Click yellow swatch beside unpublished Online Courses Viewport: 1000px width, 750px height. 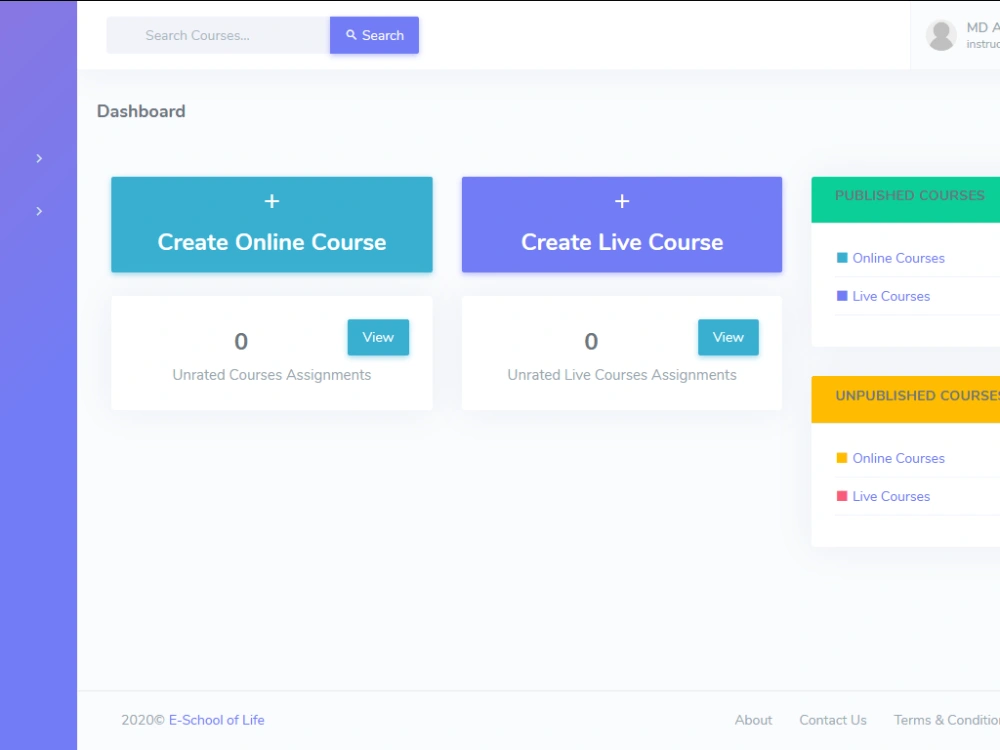tap(842, 458)
